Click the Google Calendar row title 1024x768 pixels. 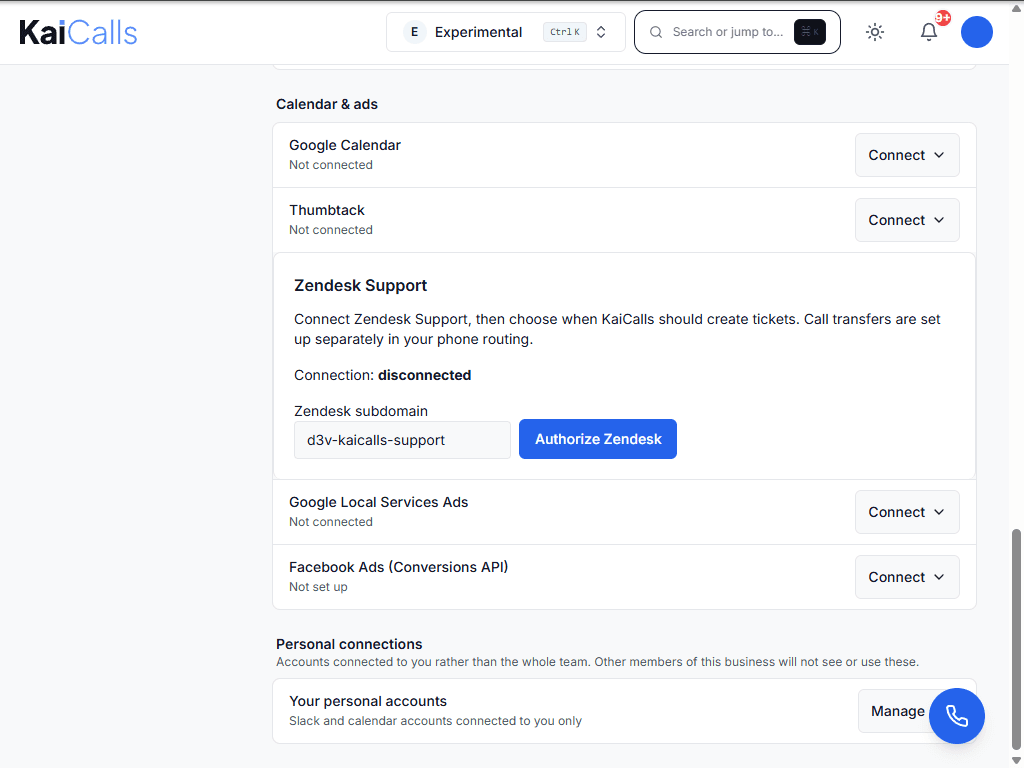coord(345,145)
